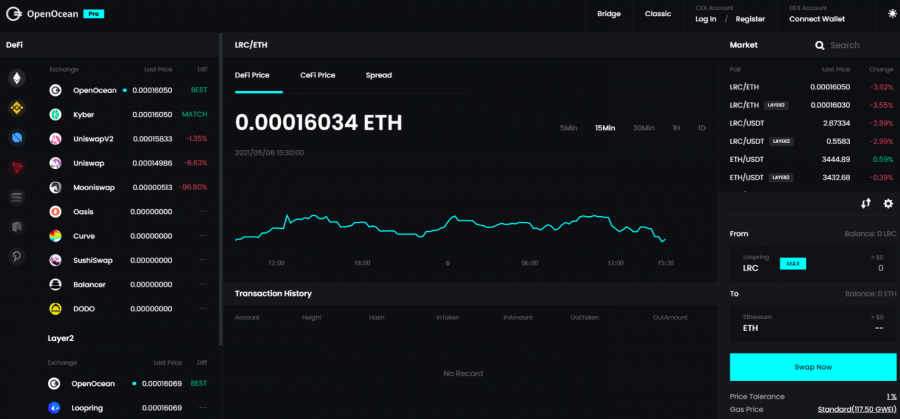Click the Layer2 section heading
Image resolution: width=900 pixels, height=419 pixels.
tap(60, 339)
